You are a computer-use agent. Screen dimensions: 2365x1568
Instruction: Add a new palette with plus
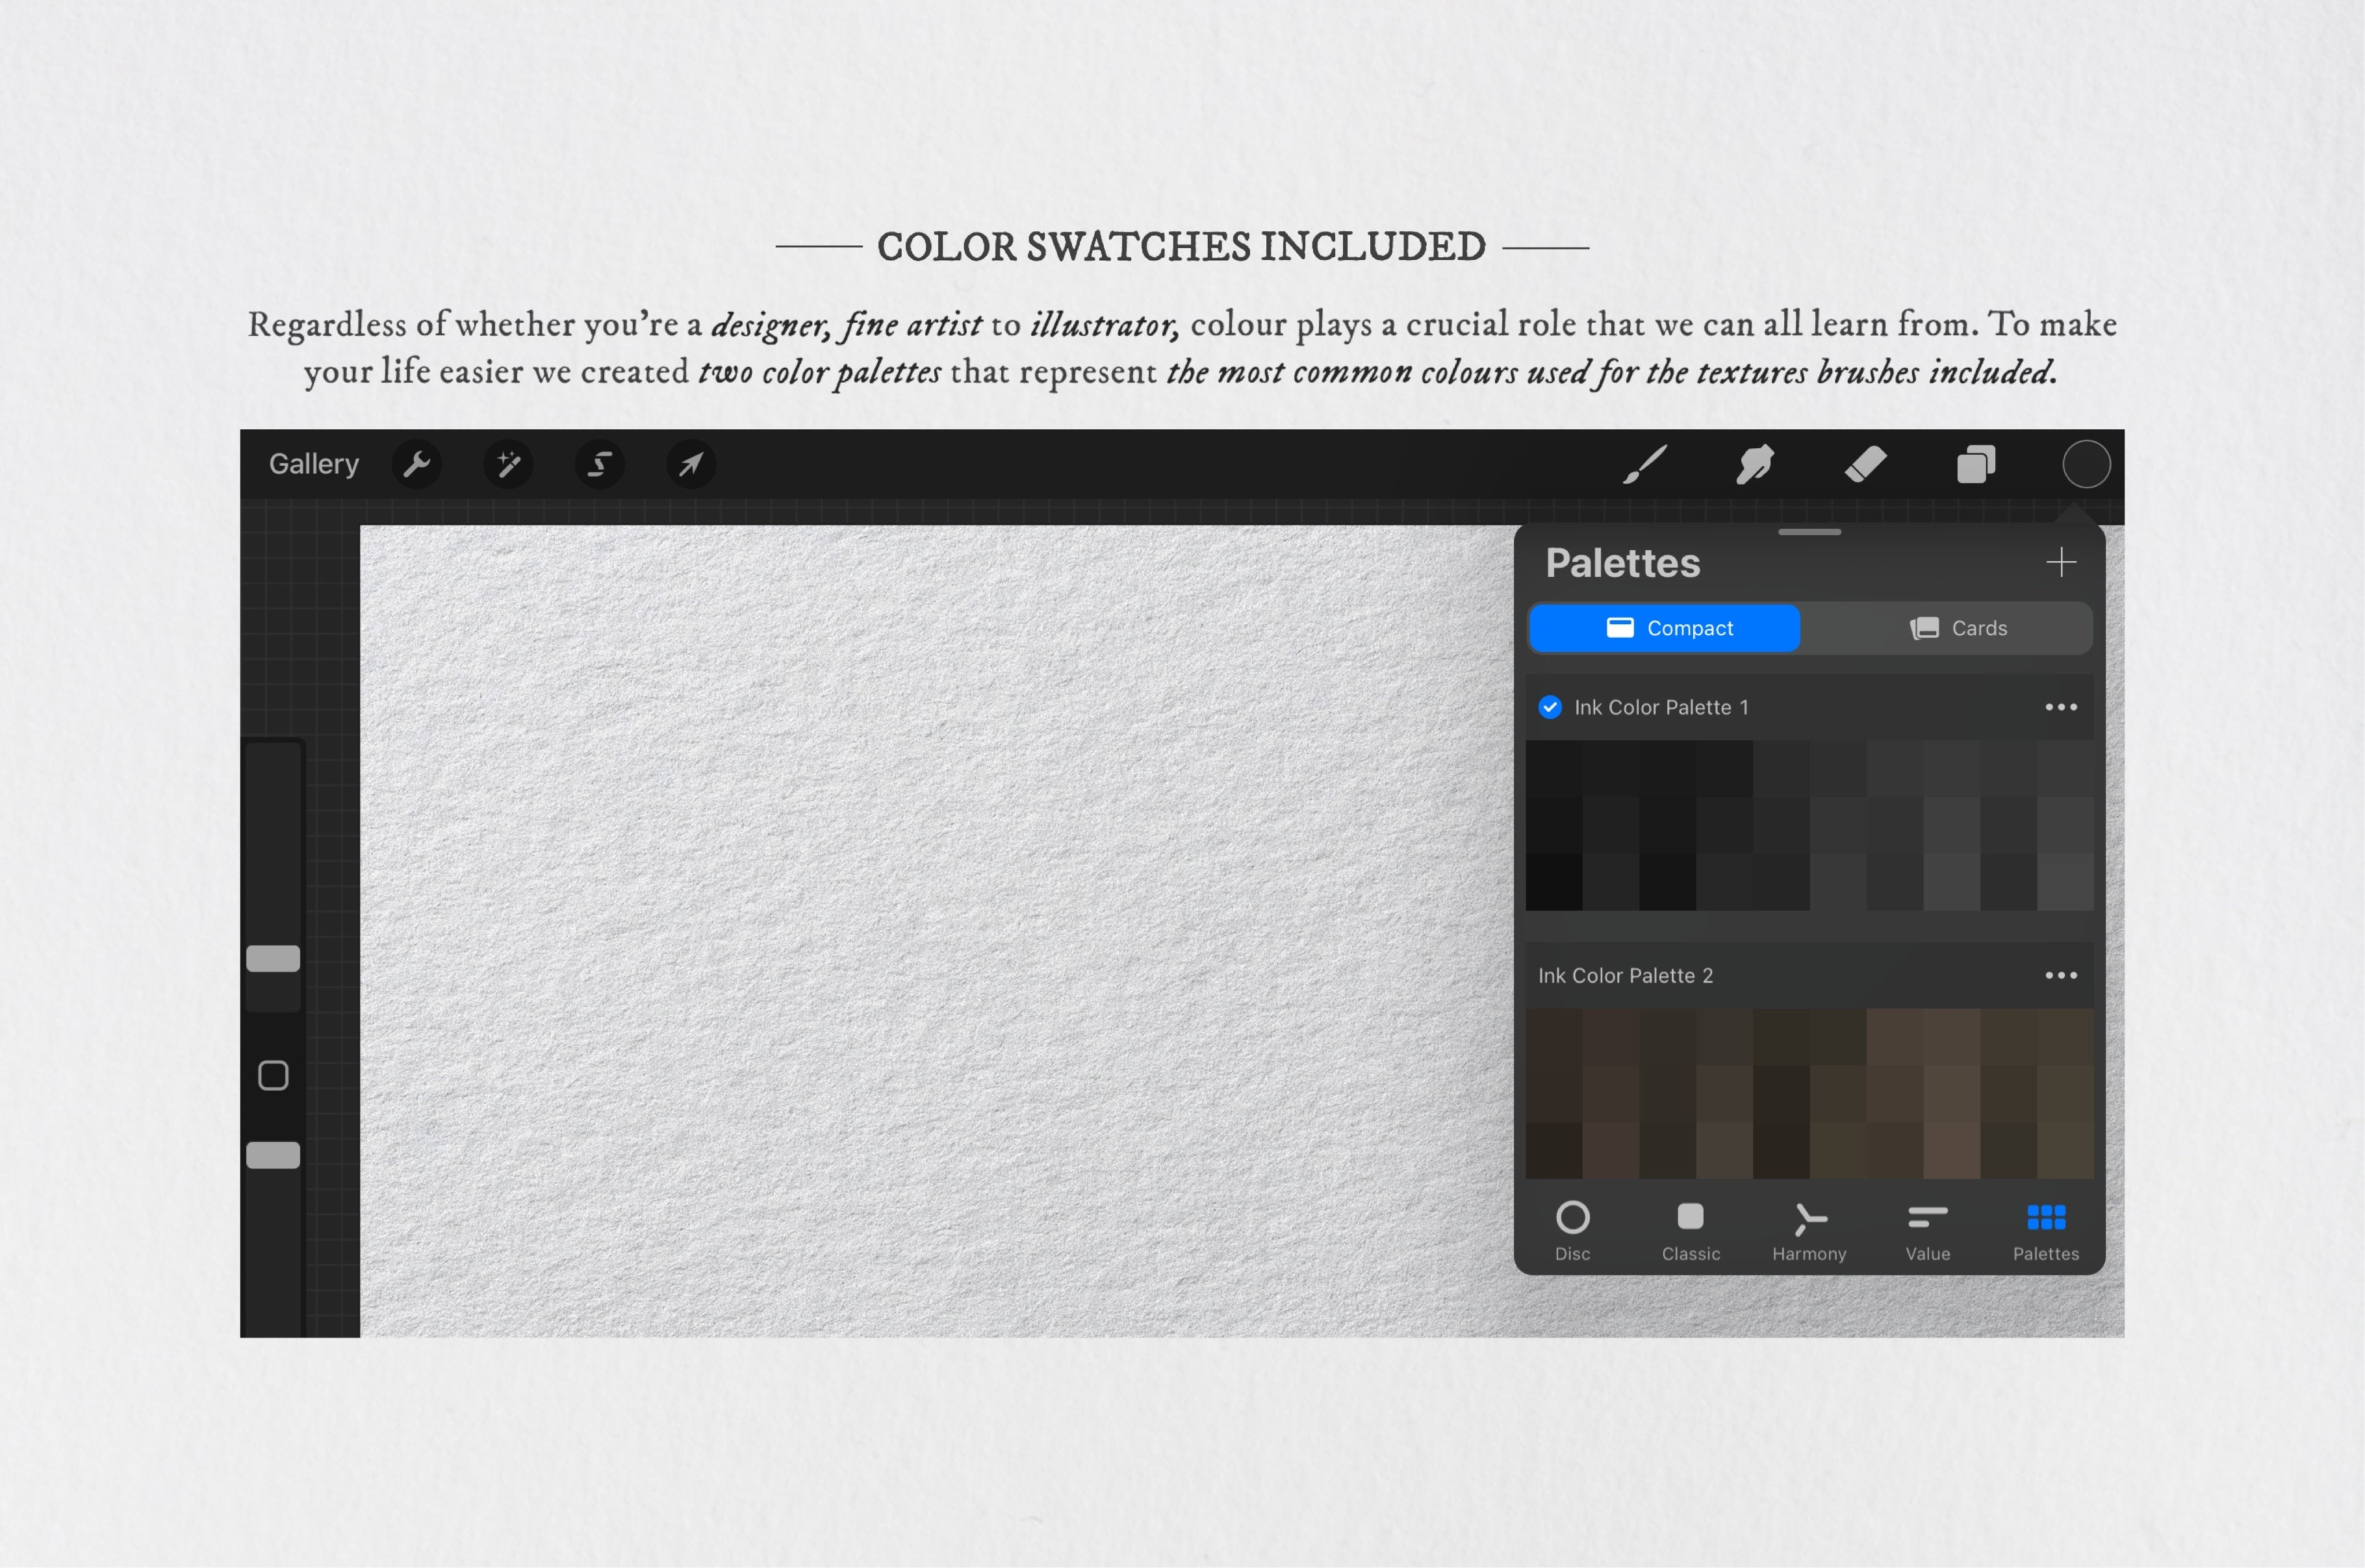click(2061, 562)
